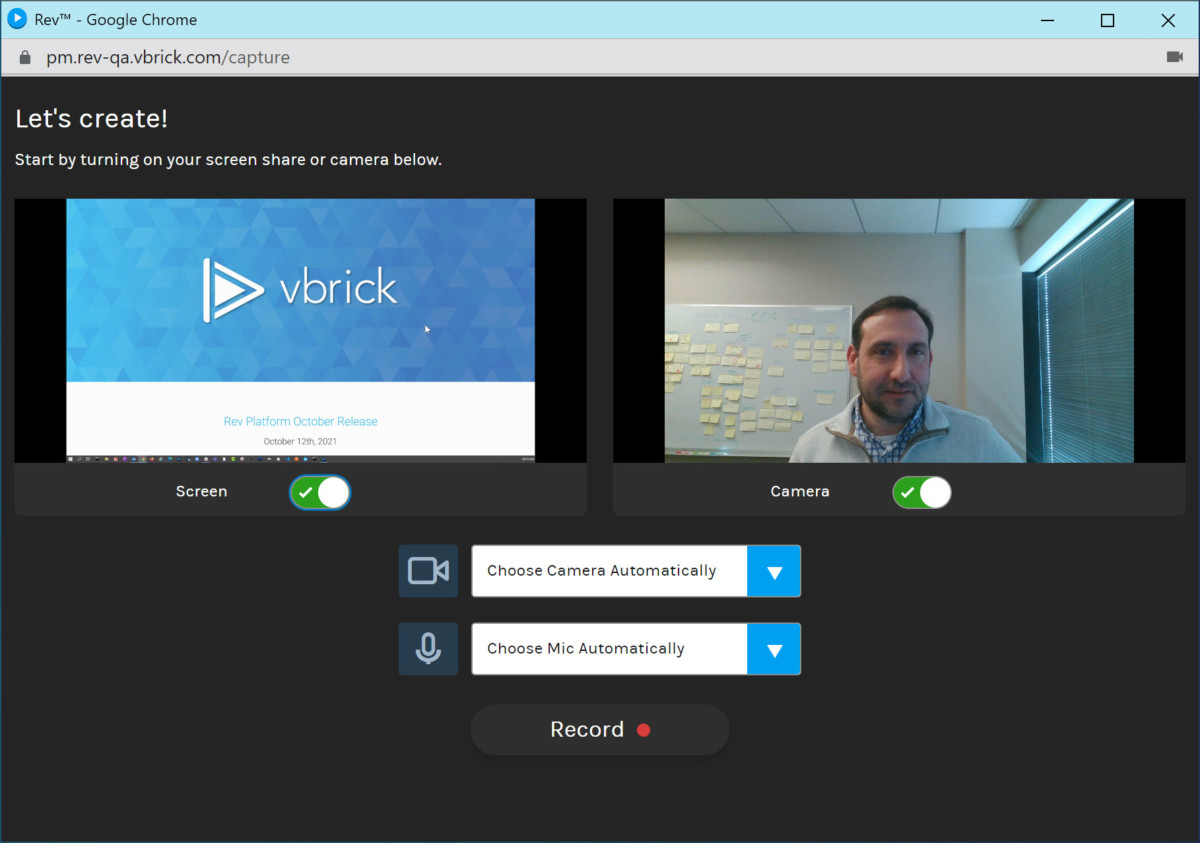Viewport: 1200px width, 843px height.
Task: Click the camera icon beside the camera dropdown
Action: tap(428, 571)
